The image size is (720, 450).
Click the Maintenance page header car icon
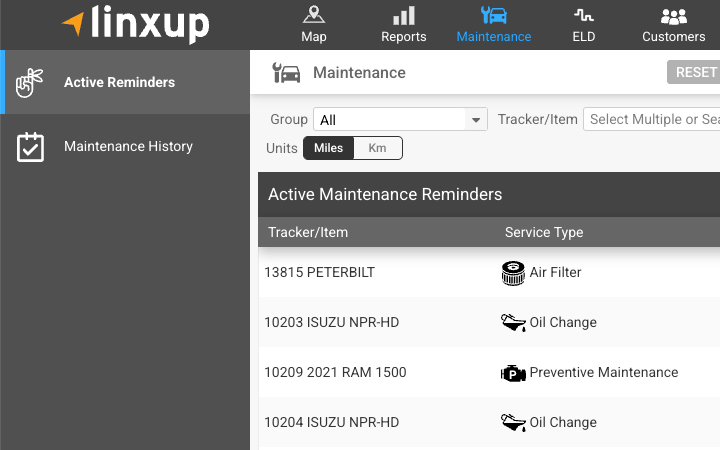pos(286,73)
